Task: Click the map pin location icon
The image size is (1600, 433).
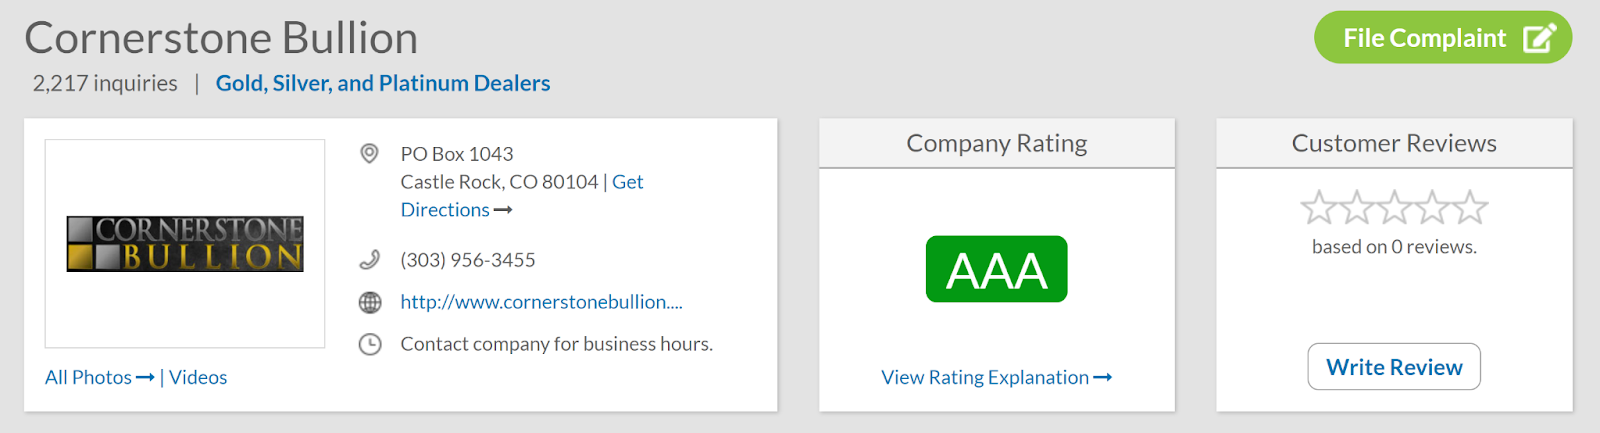Action: point(369,153)
